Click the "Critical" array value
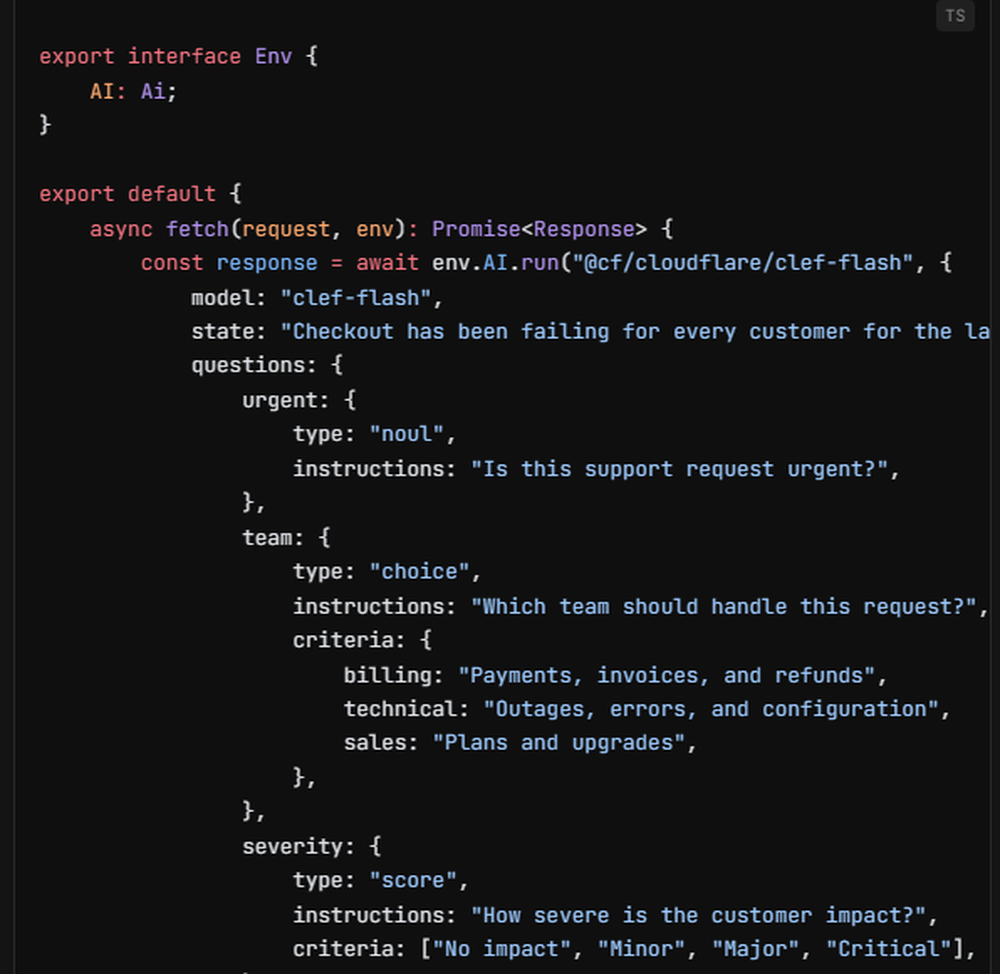The width and height of the screenshot is (1000, 974). coord(889,949)
